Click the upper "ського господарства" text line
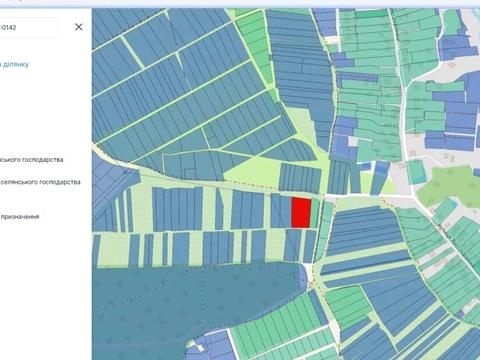Screen dimensions: 480x360 click(32, 160)
